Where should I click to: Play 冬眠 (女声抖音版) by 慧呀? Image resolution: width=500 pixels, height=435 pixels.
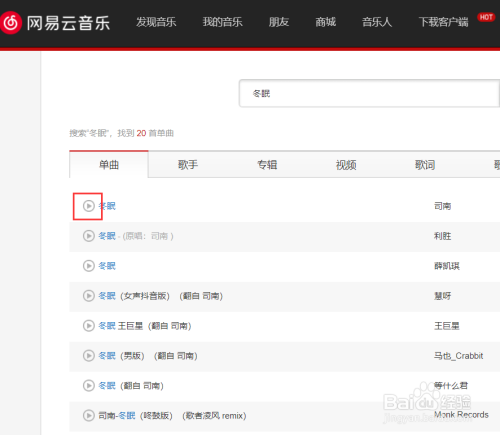(89, 296)
